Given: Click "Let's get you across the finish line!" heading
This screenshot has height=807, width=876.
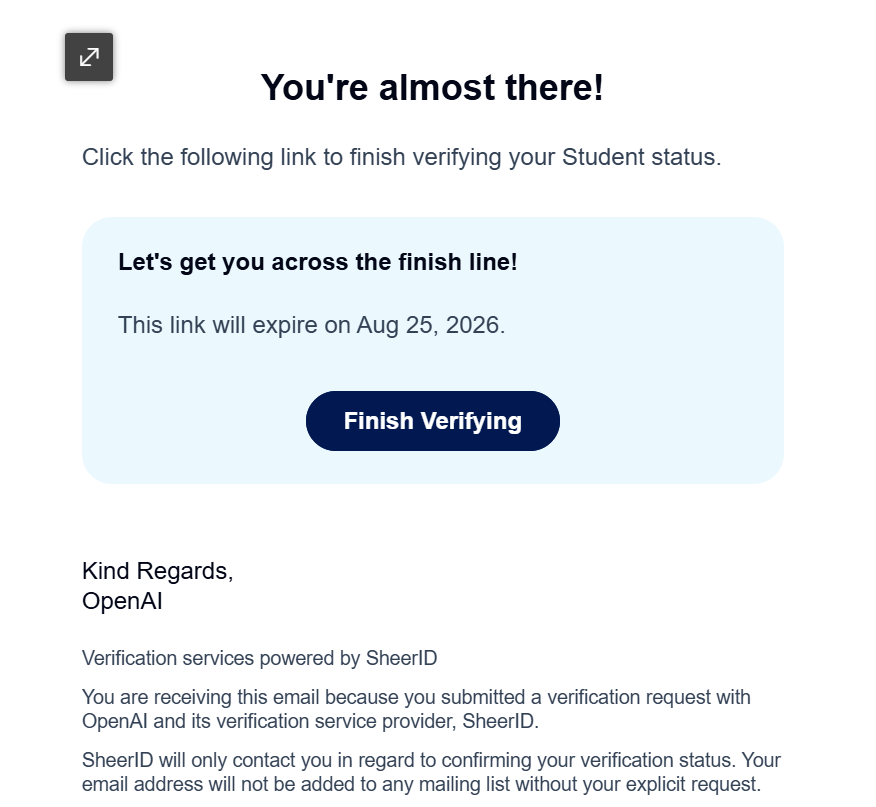Looking at the screenshot, I should point(318,262).
